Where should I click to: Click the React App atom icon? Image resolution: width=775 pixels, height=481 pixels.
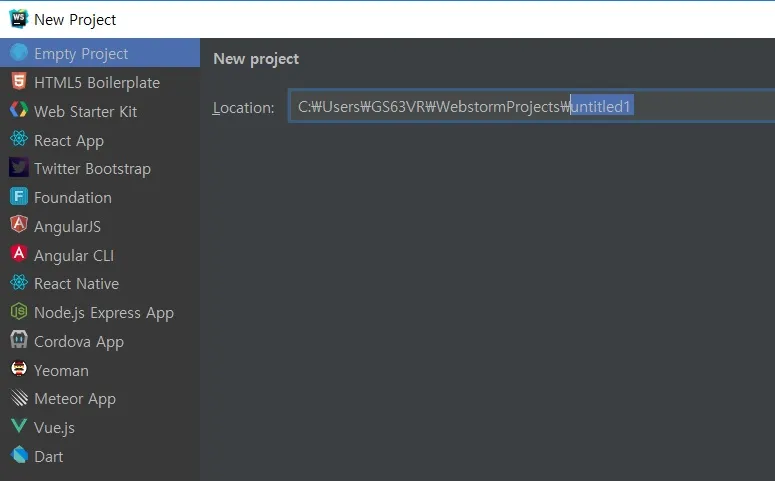[19, 139]
